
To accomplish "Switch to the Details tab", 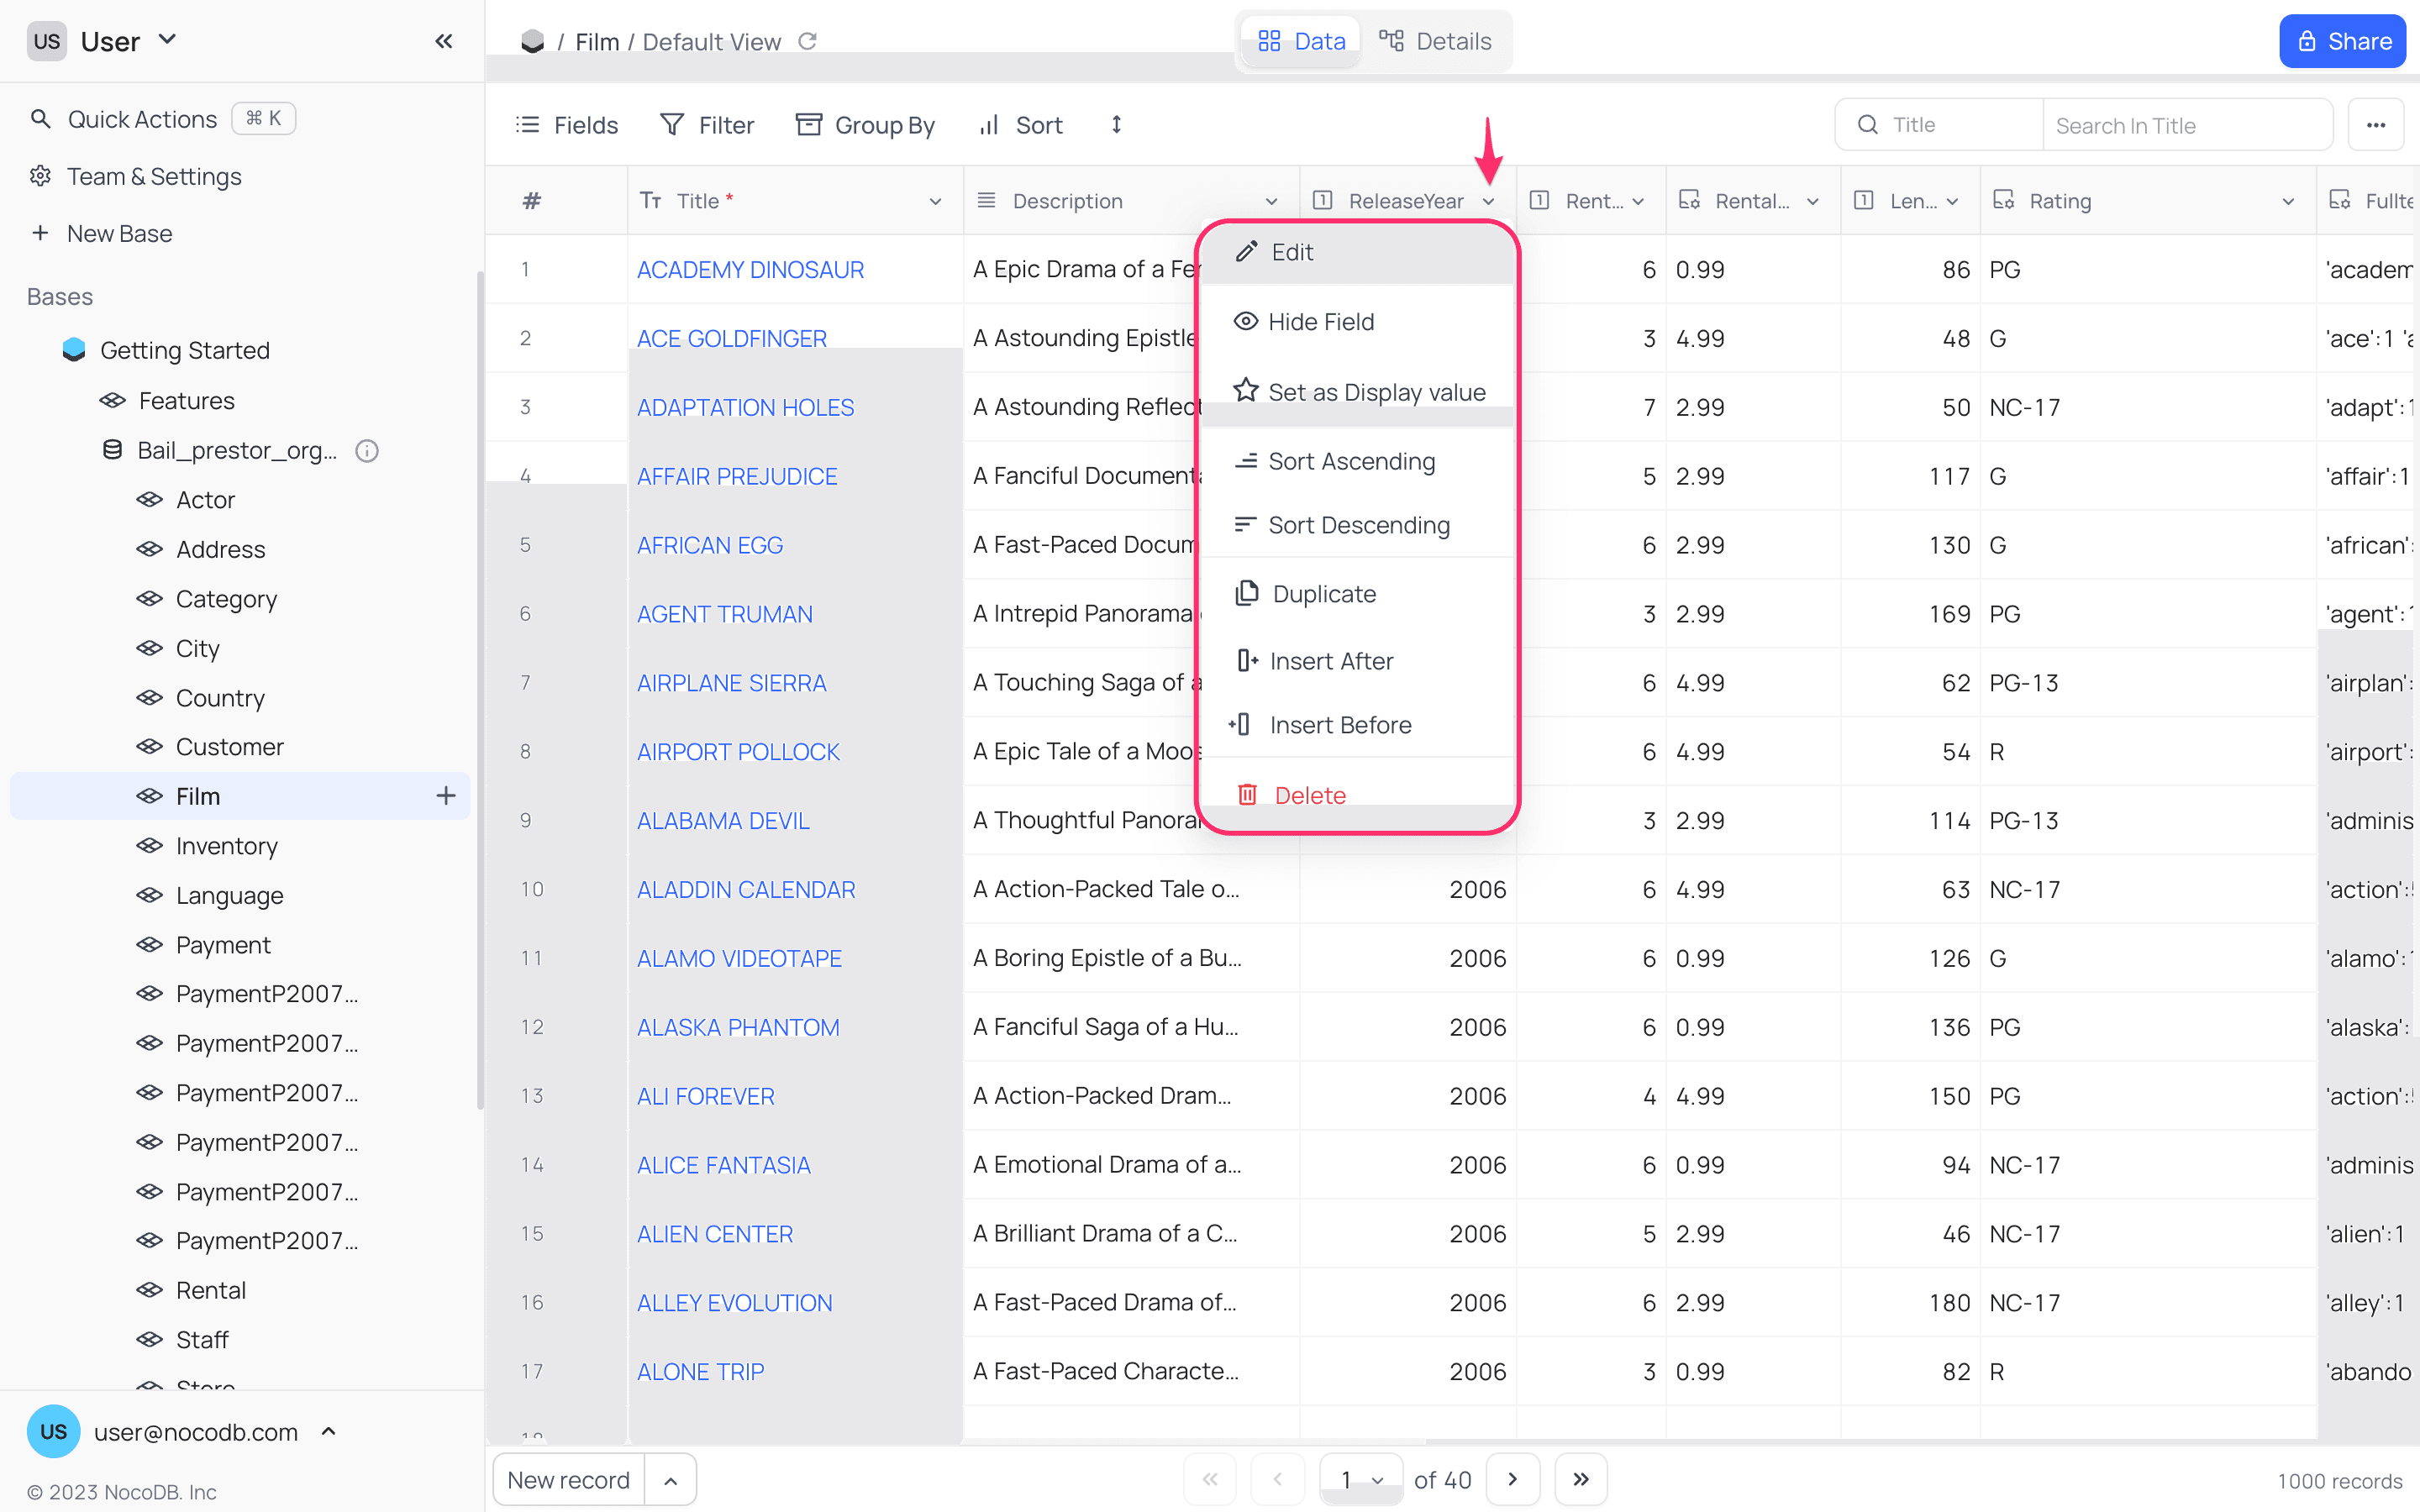I will (1435, 41).
